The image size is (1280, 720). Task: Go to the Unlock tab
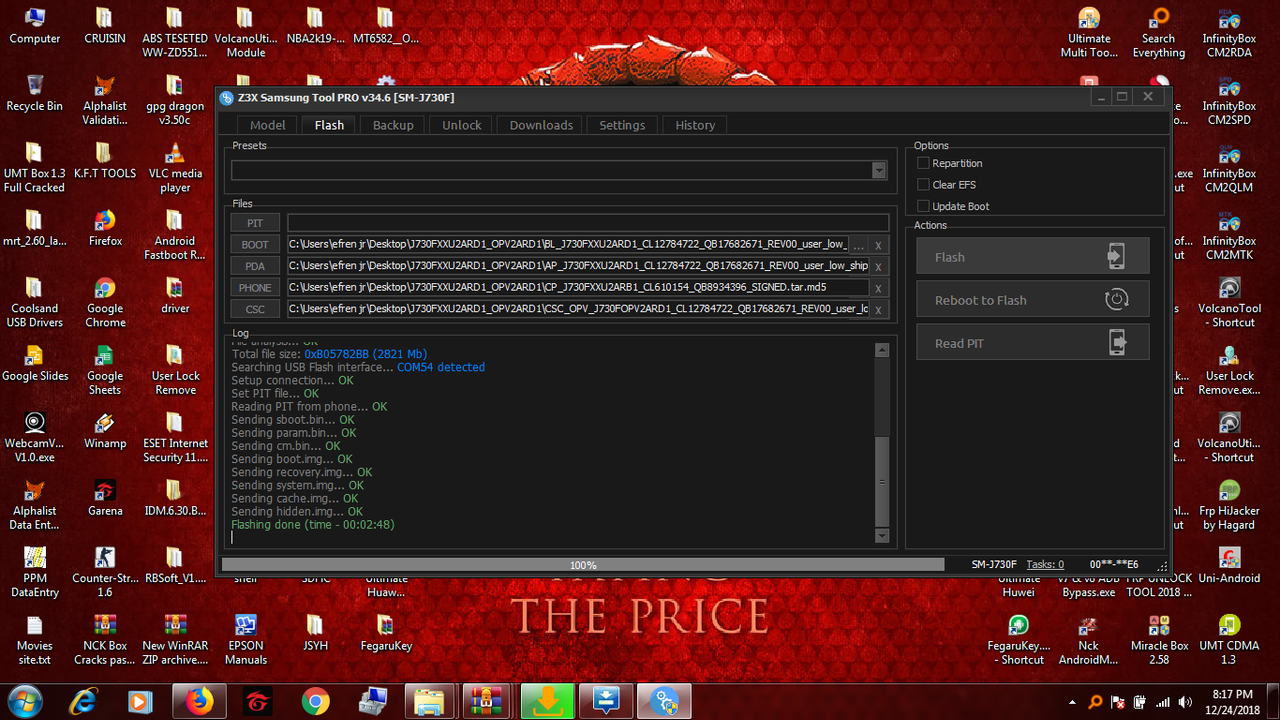click(462, 125)
